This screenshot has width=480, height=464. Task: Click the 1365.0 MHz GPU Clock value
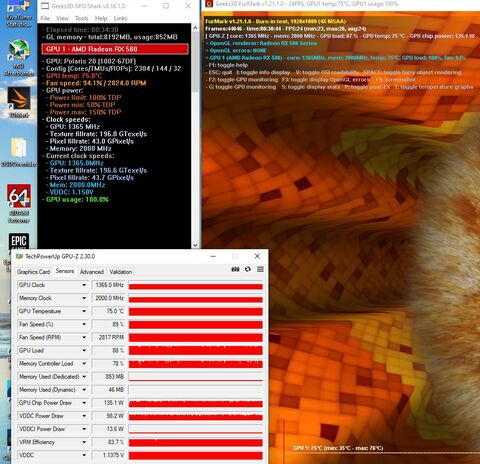tap(108, 285)
